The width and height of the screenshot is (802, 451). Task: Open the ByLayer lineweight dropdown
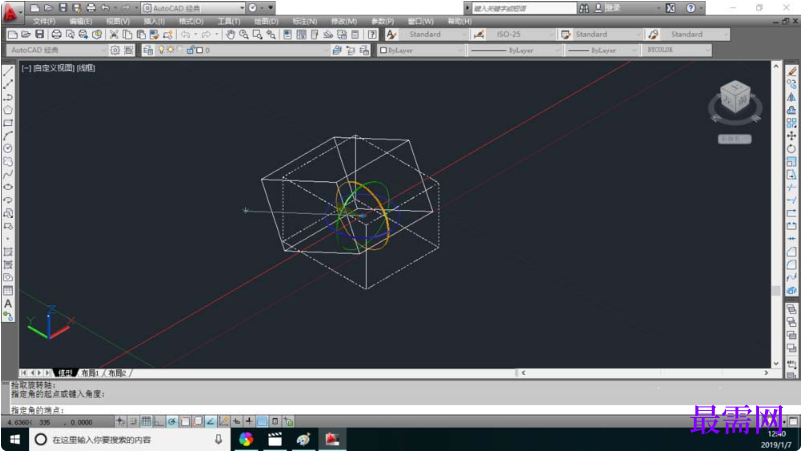[x=602, y=50]
